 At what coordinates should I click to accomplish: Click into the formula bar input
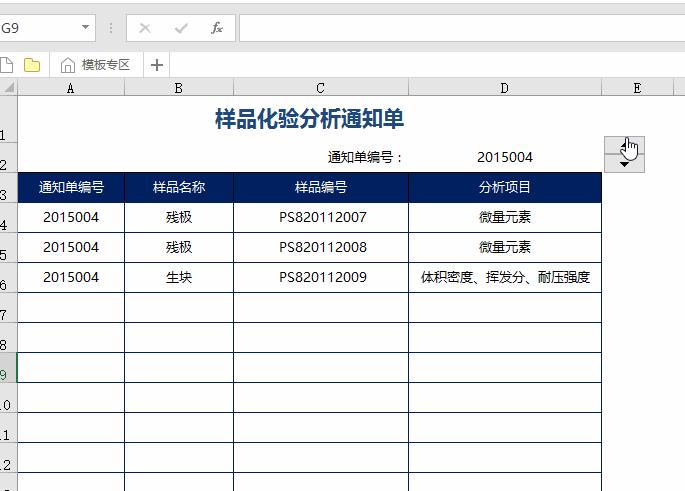point(462,28)
